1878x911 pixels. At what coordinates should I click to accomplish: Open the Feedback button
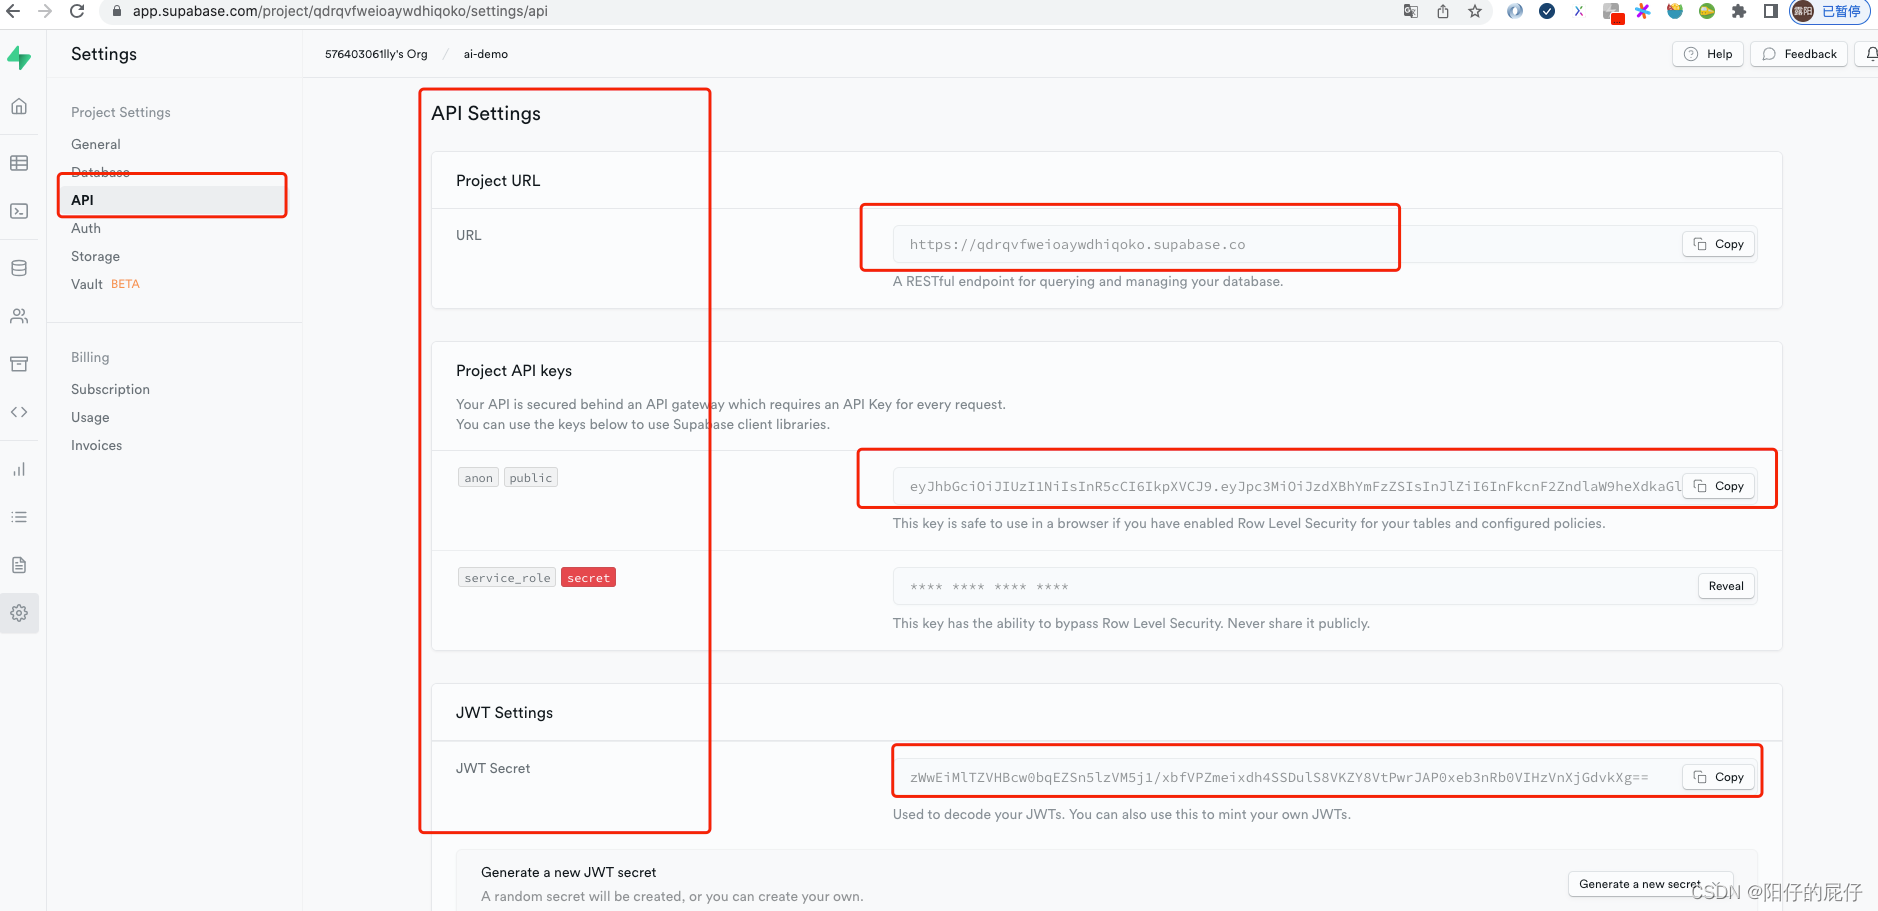(x=1799, y=54)
